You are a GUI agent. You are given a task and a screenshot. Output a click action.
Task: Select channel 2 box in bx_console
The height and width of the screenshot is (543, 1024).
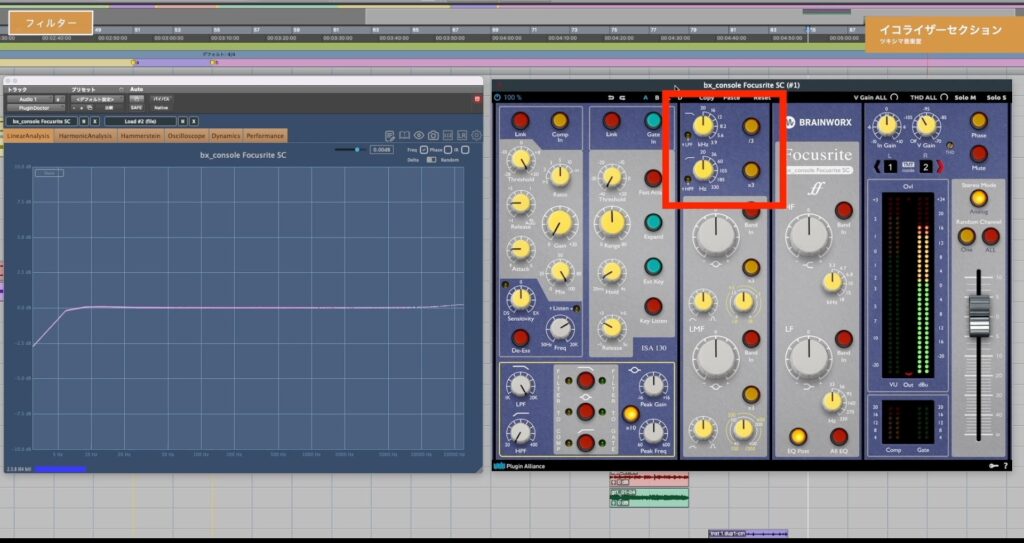[x=926, y=167]
